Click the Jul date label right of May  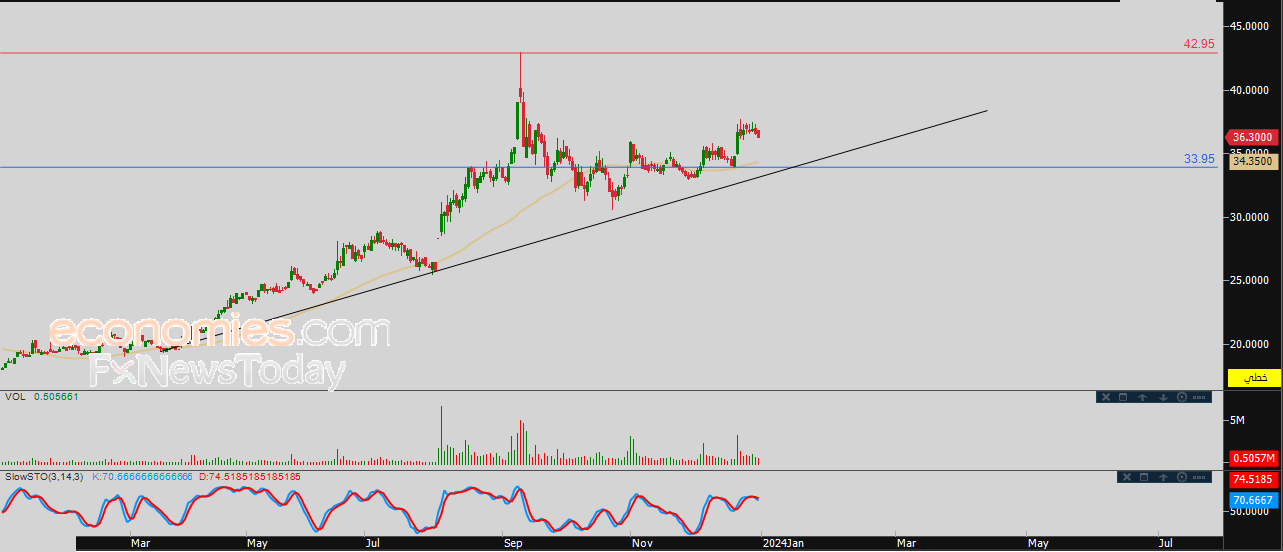(x=1165, y=543)
